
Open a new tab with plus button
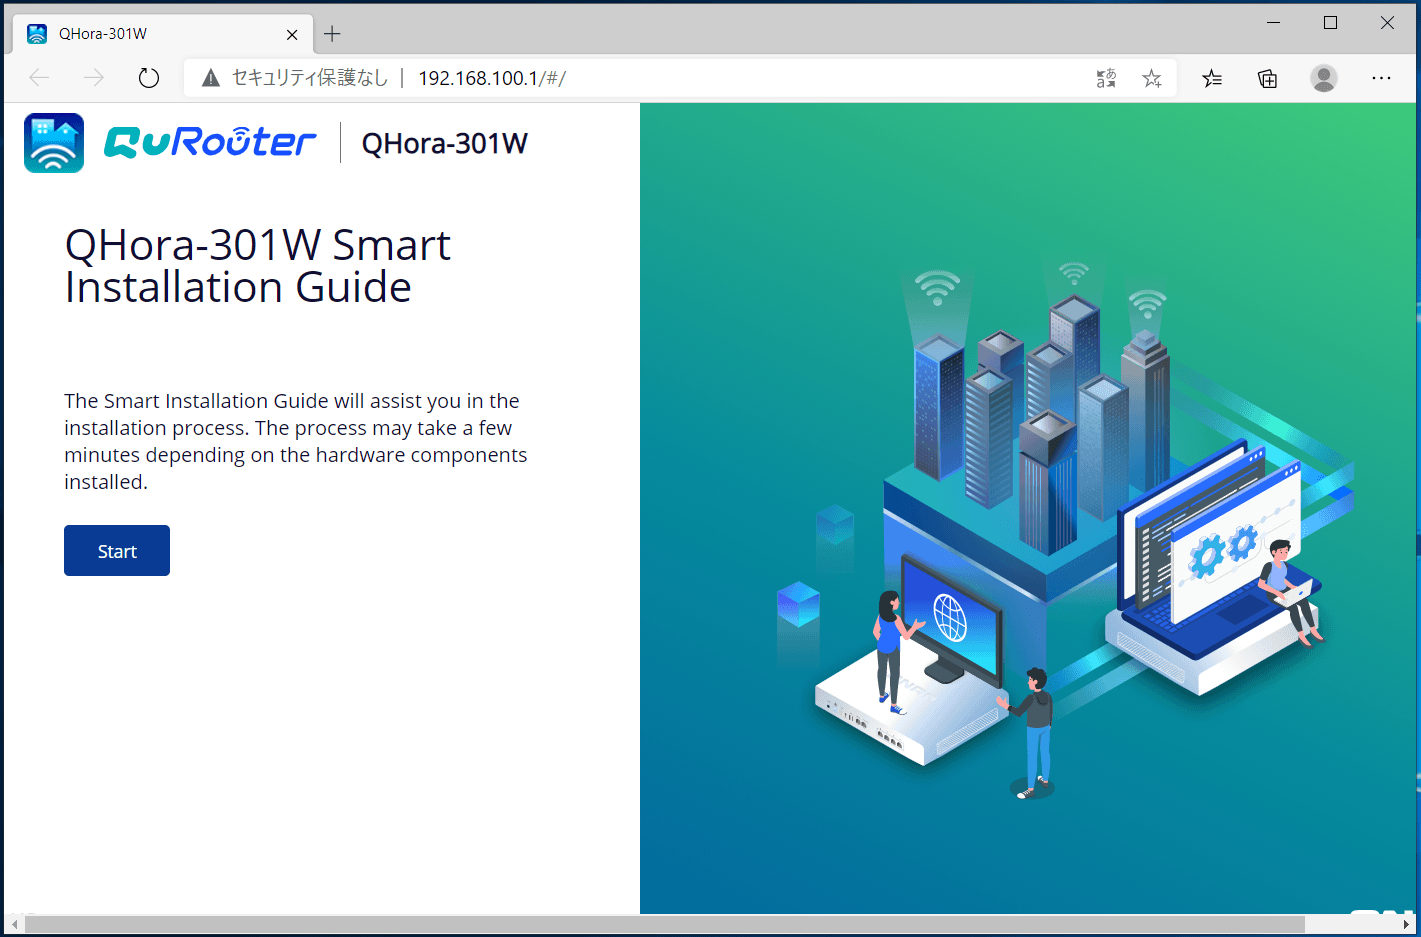click(x=332, y=34)
